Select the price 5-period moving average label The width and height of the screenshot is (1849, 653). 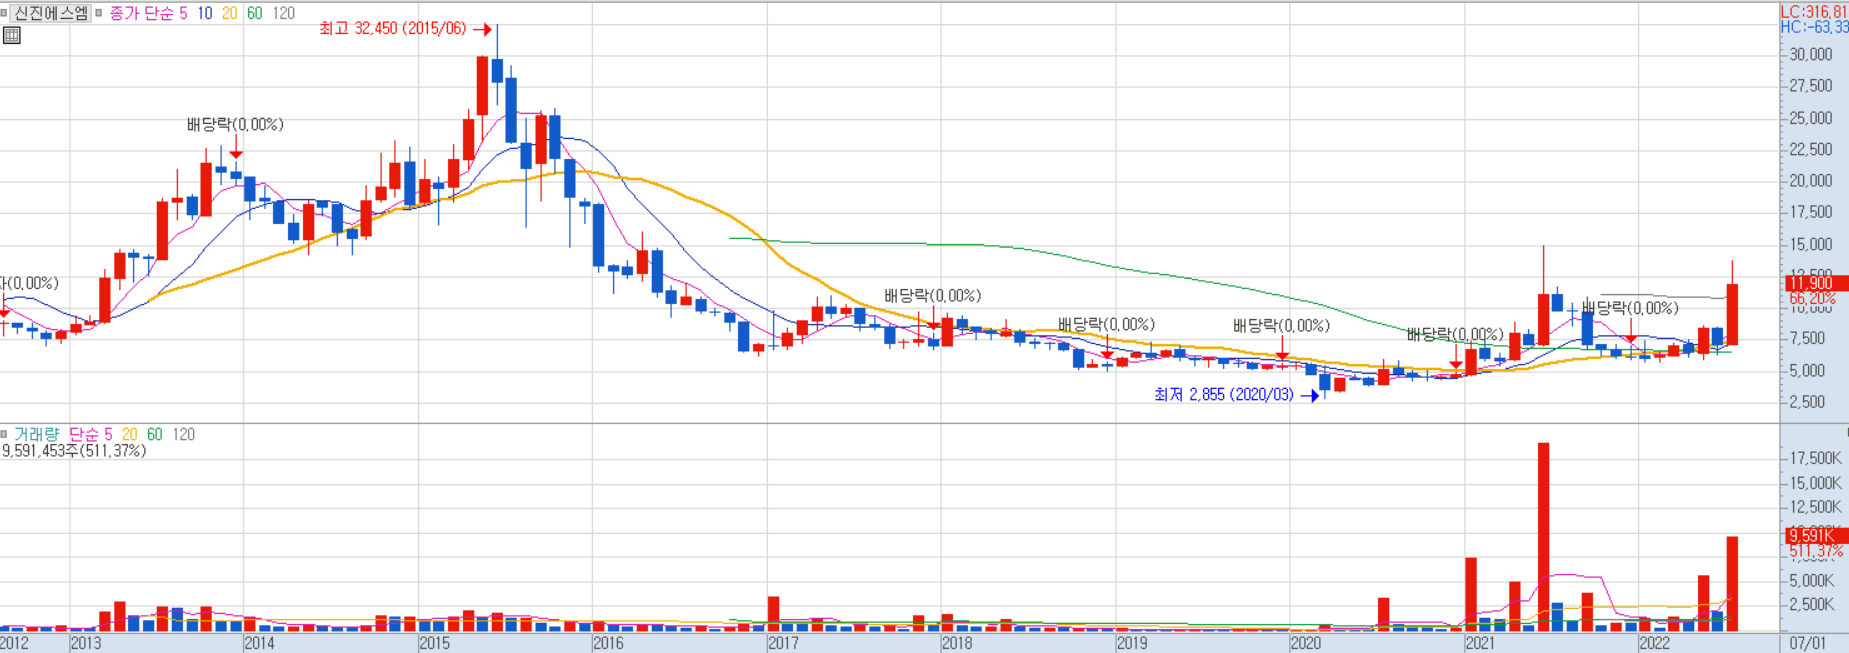point(183,13)
